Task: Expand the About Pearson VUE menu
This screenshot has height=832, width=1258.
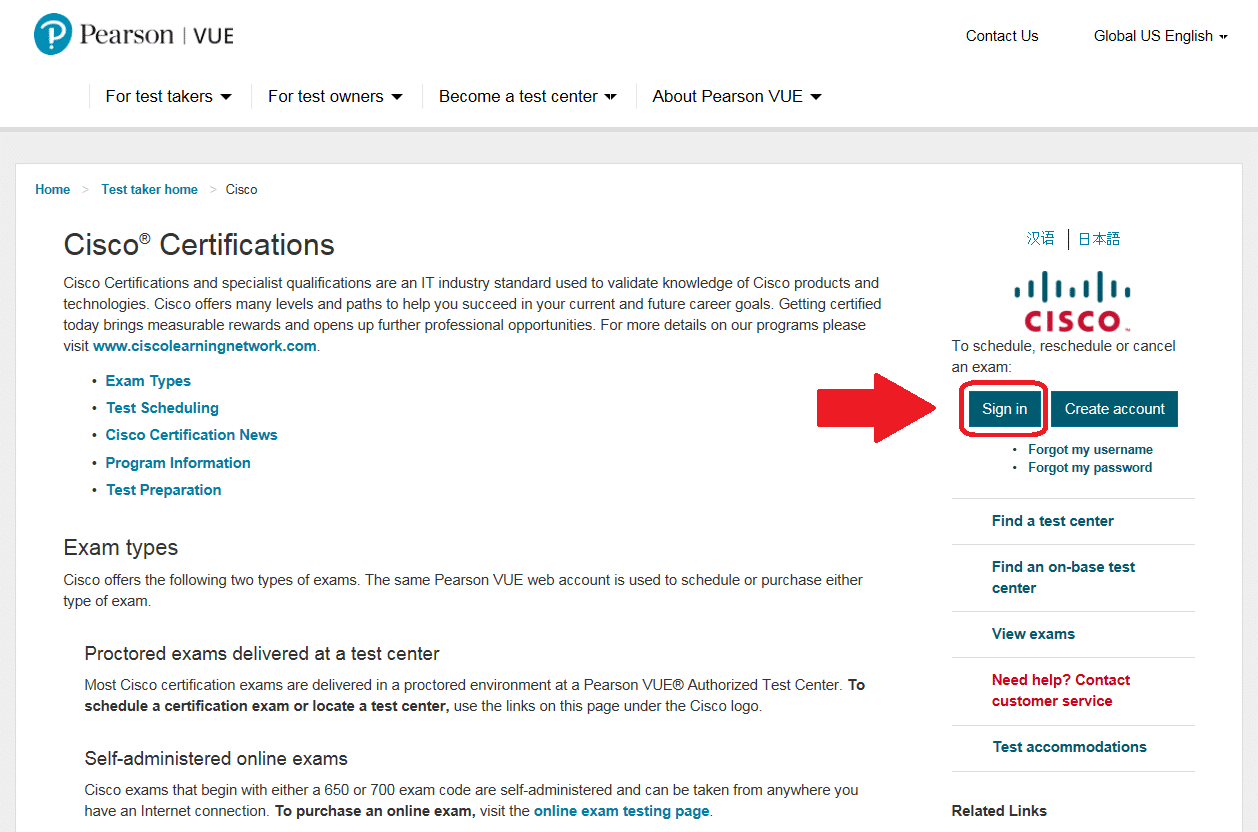Action: [737, 96]
